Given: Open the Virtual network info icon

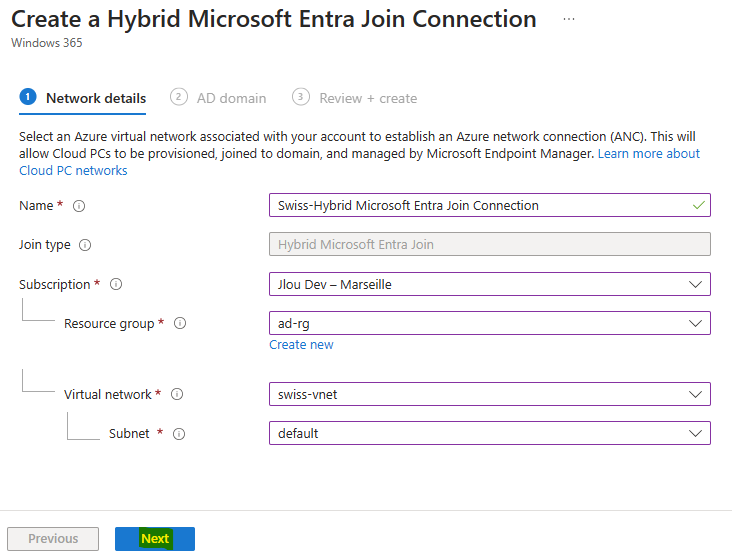Looking at the screenshot, I should click(x=177, y=394).
